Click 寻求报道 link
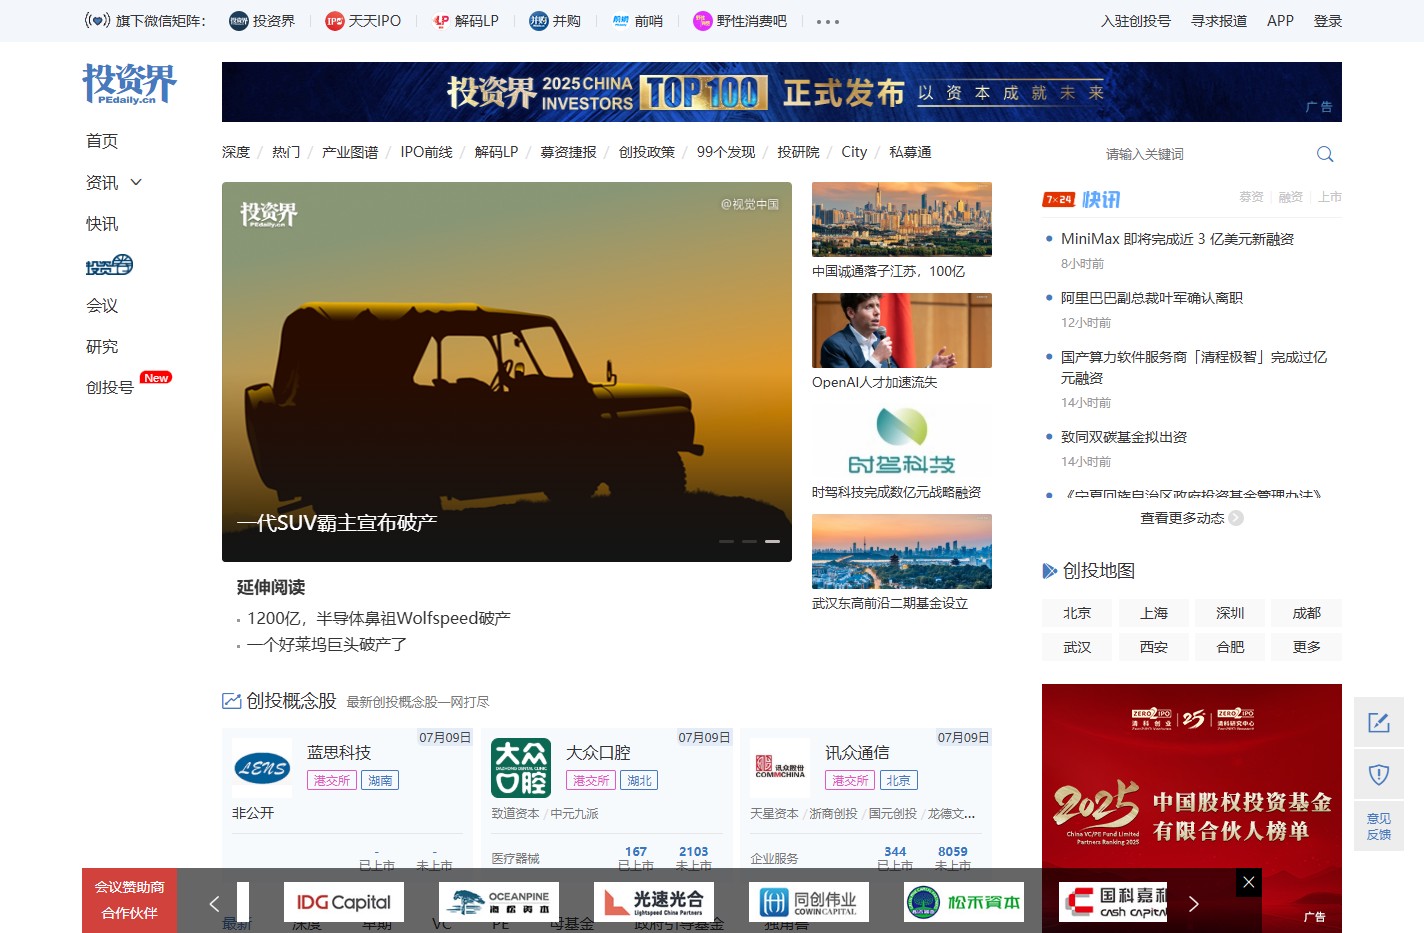The image size is (1424, 933). [1219, 21]
